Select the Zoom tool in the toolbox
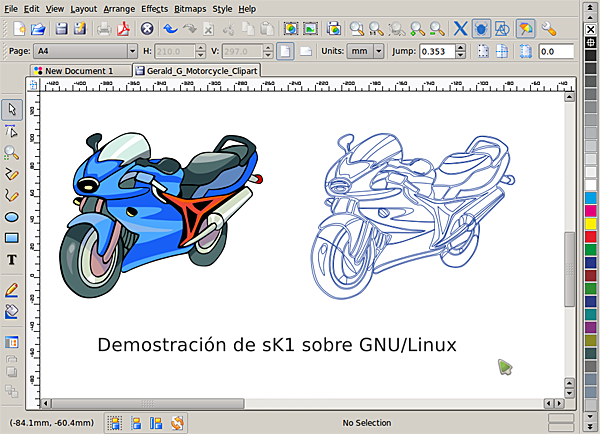This screenshot has height=434, width=600. coord(11,153)
